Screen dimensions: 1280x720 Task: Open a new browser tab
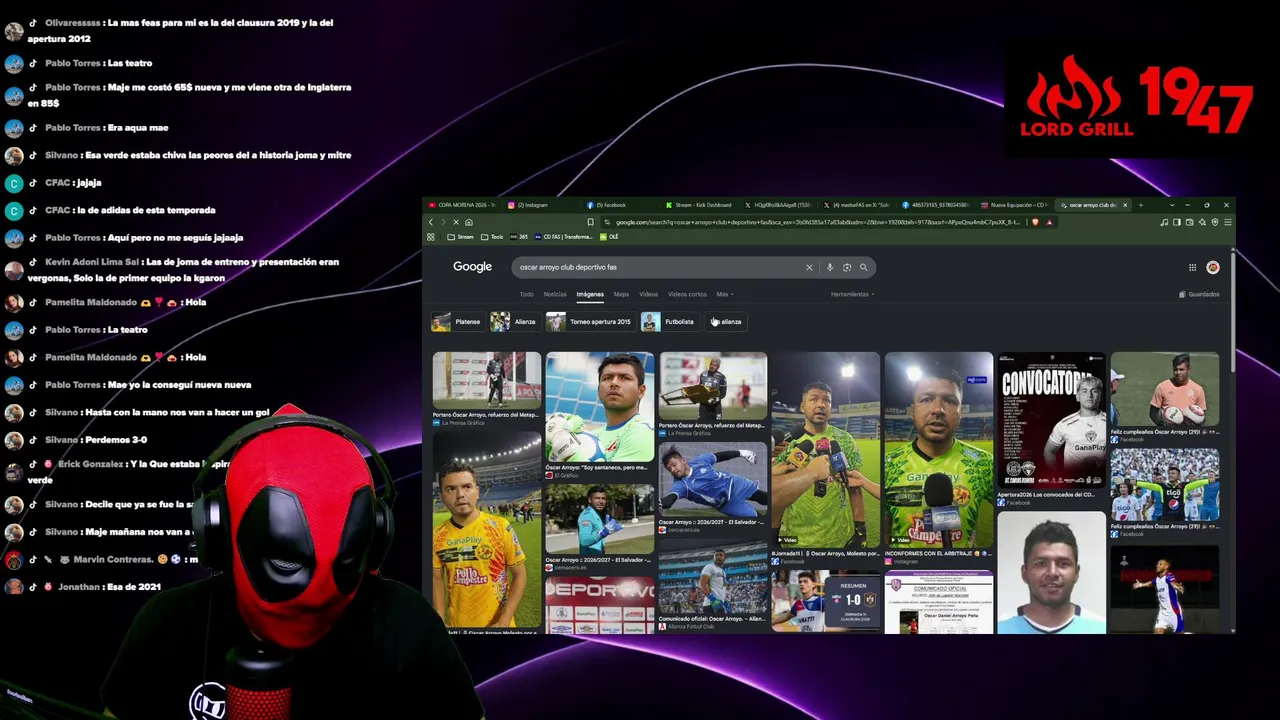pos(1141,205)
